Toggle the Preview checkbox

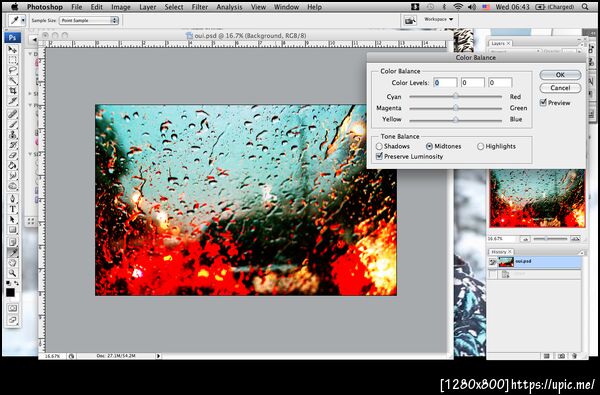pos(543,103)
